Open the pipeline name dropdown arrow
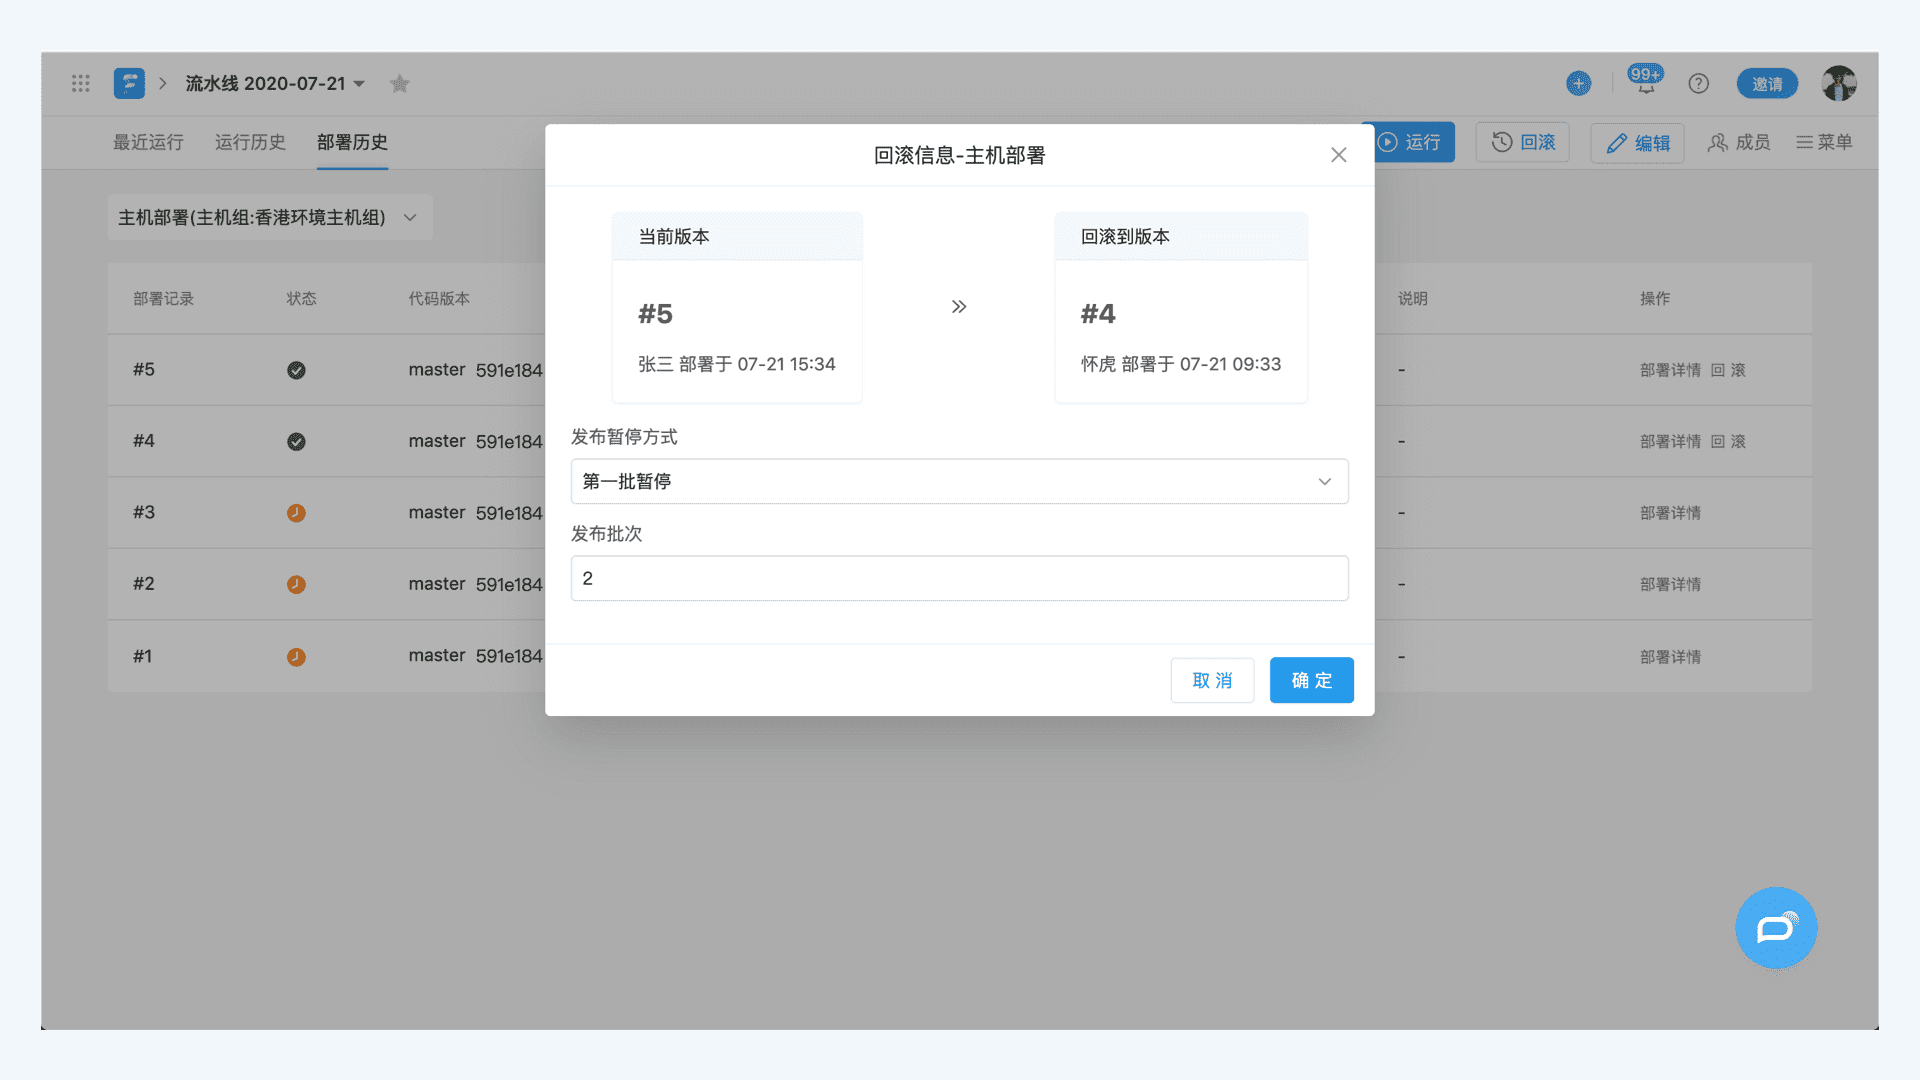The height and width of the screenshot is (1080, 1920). [360, 84]
